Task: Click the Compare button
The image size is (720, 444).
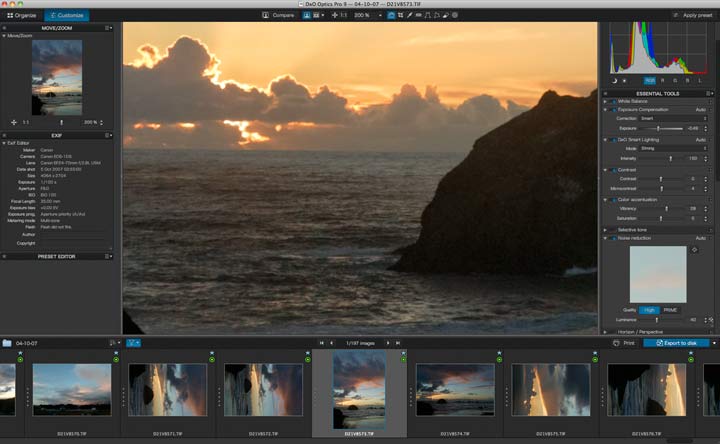Action: point(278,15)
